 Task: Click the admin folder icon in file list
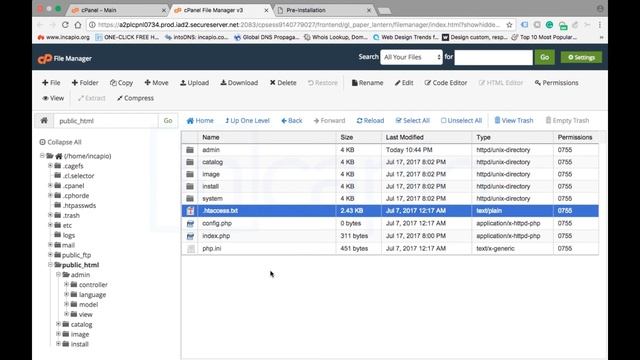click(x=190, y=150)
